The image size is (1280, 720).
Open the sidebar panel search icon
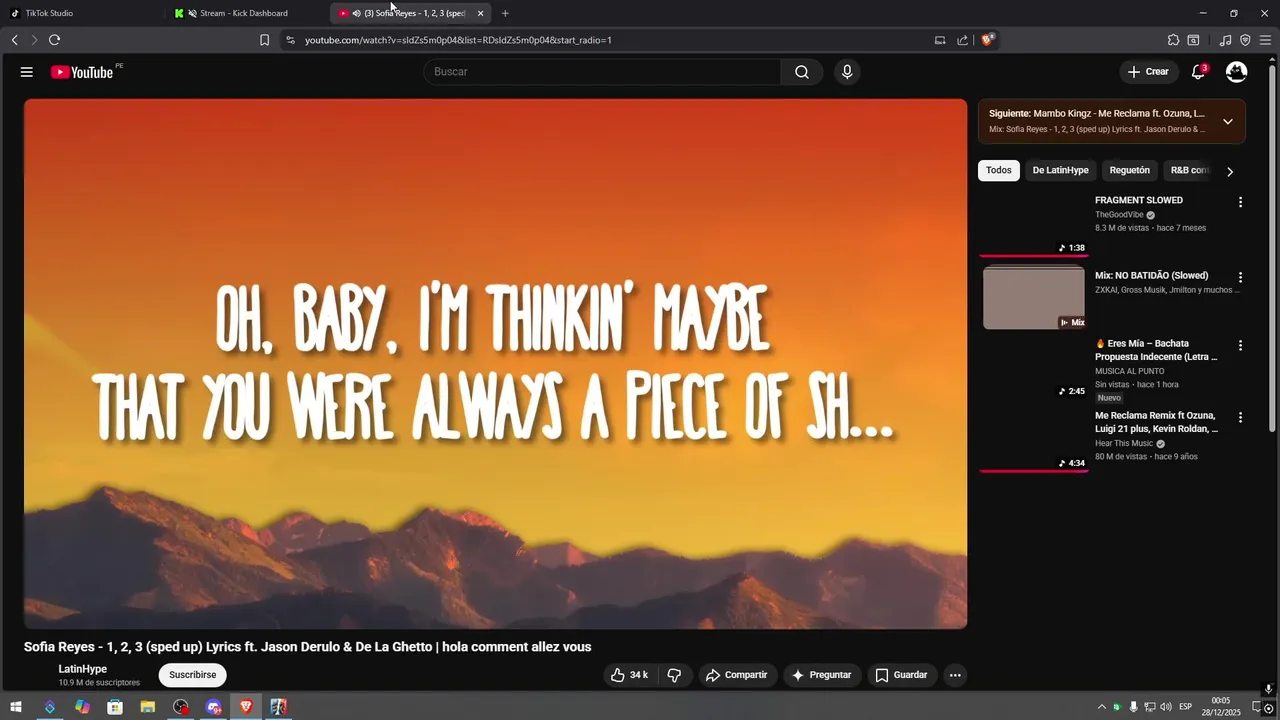[1193, 40]
